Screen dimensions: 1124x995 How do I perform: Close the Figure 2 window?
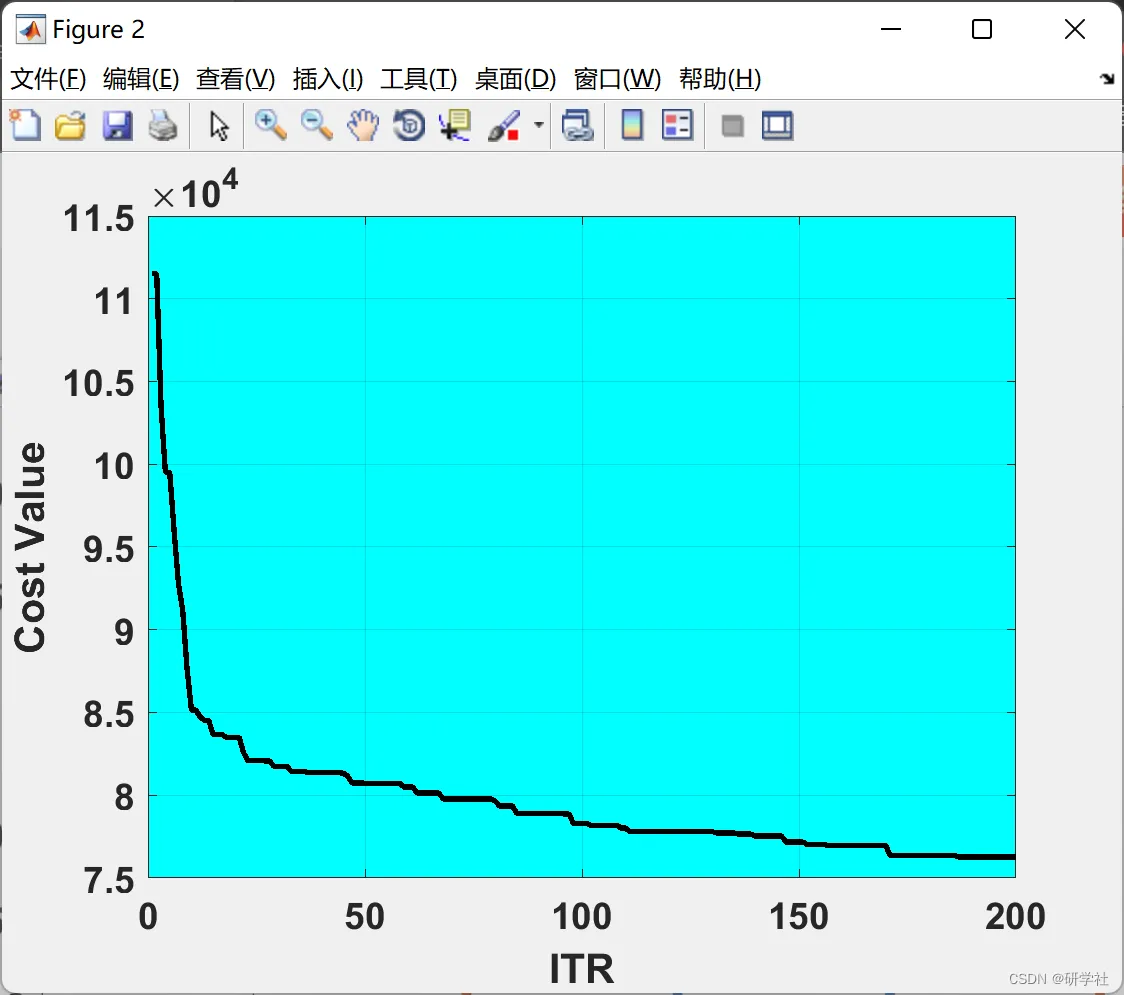point(1075,29)
